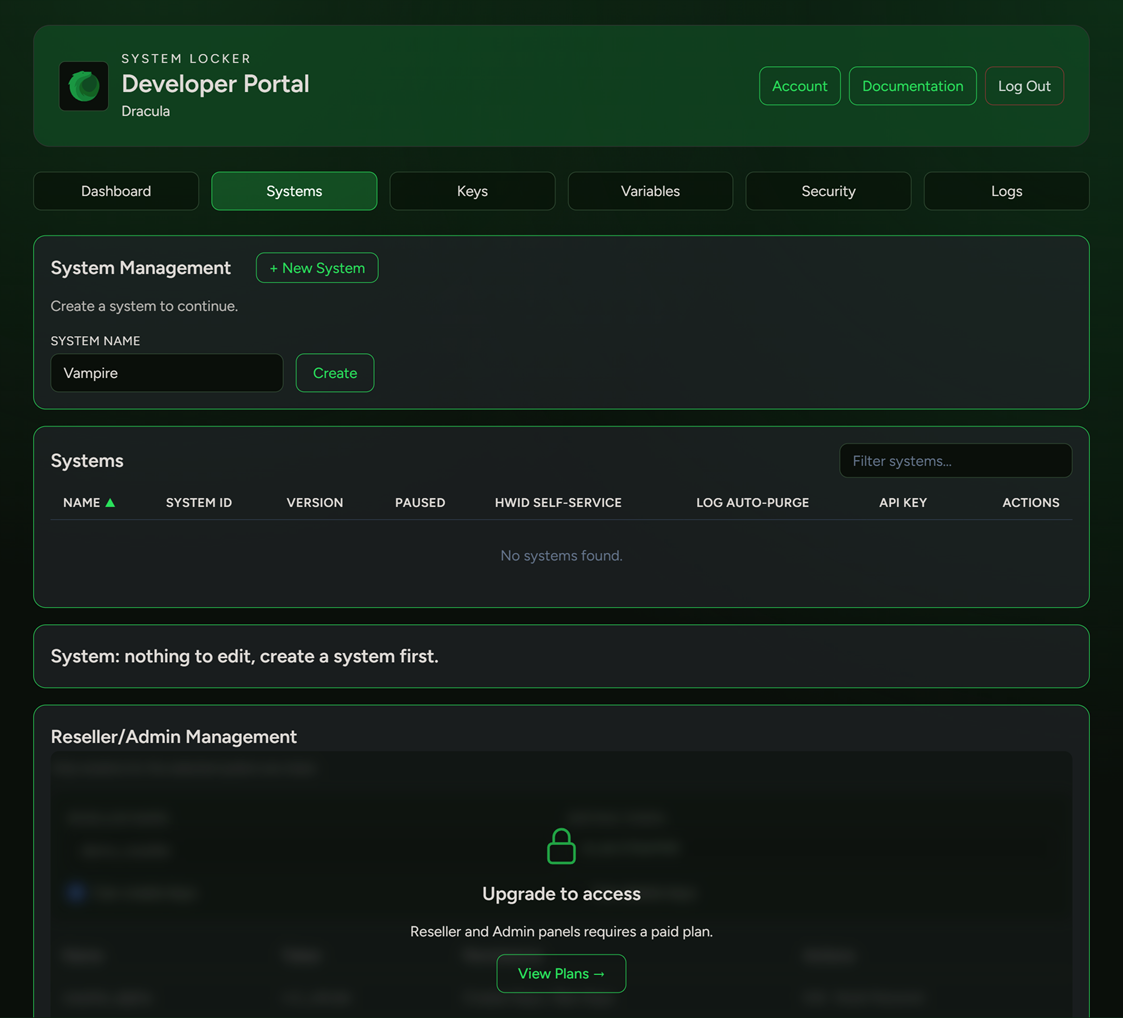Screen dimensions: 1123x1018
Task: Log out of the Developer Portal
Action: (1024, 86)
